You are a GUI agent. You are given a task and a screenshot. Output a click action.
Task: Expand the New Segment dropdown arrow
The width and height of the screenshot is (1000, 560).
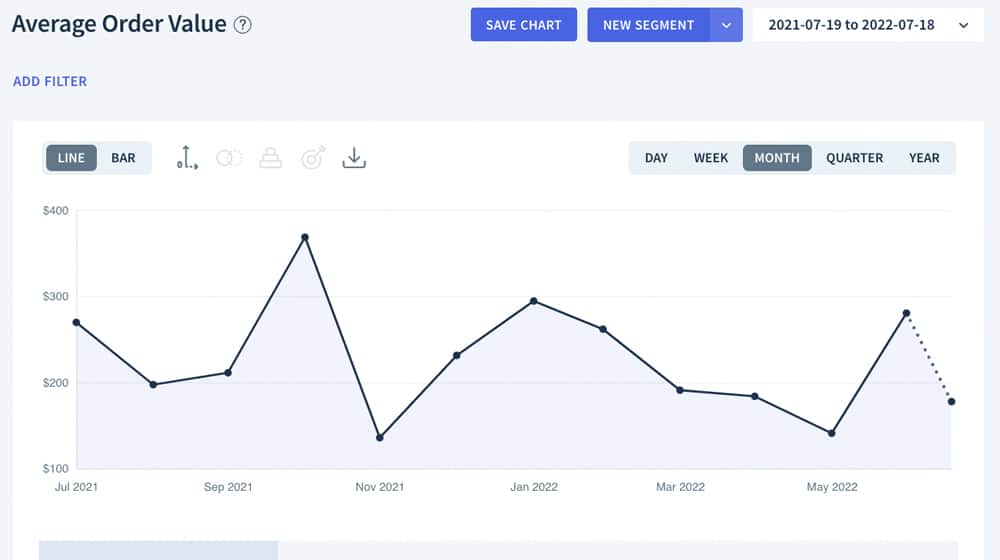pos(726,25)
